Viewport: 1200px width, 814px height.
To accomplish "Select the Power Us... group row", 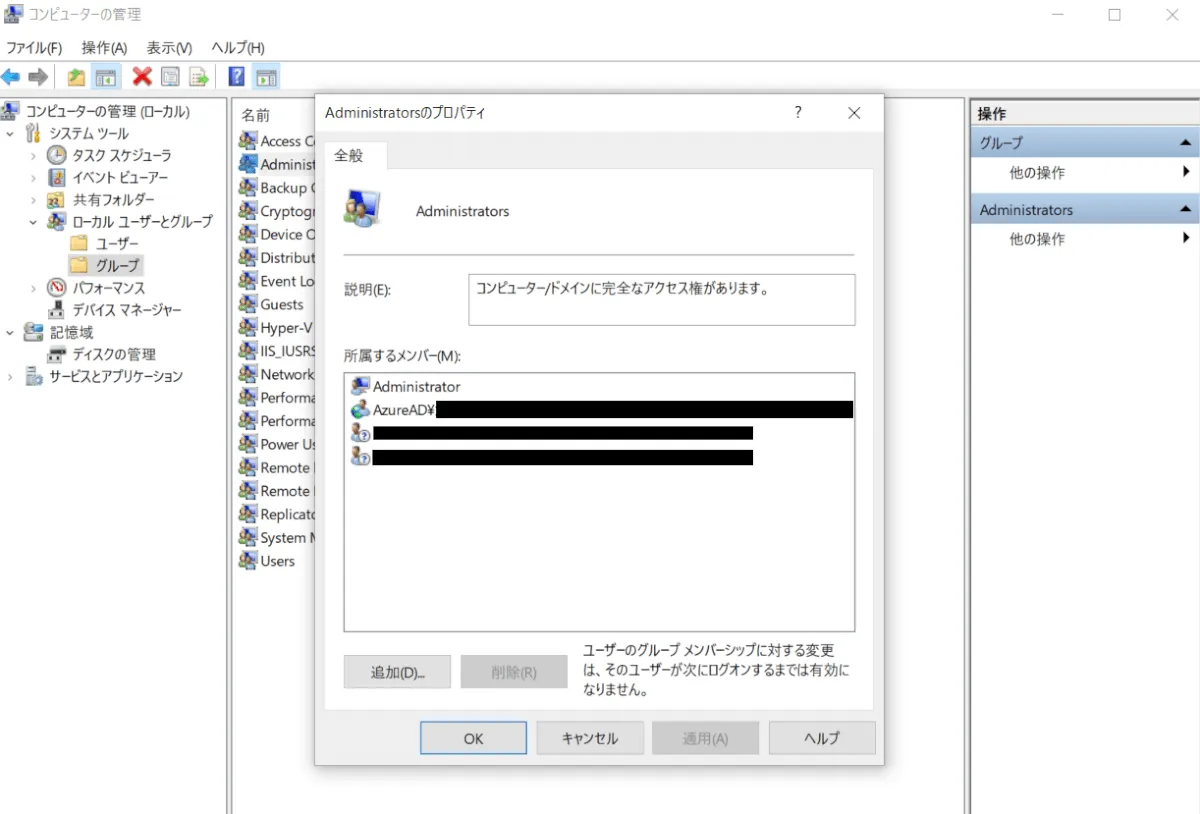I will click(276, 444).
